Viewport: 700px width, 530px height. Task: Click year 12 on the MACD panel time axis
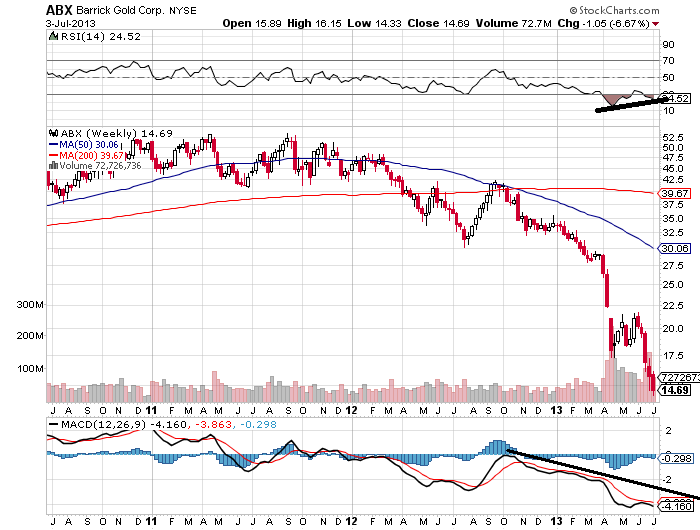[351, 522]
